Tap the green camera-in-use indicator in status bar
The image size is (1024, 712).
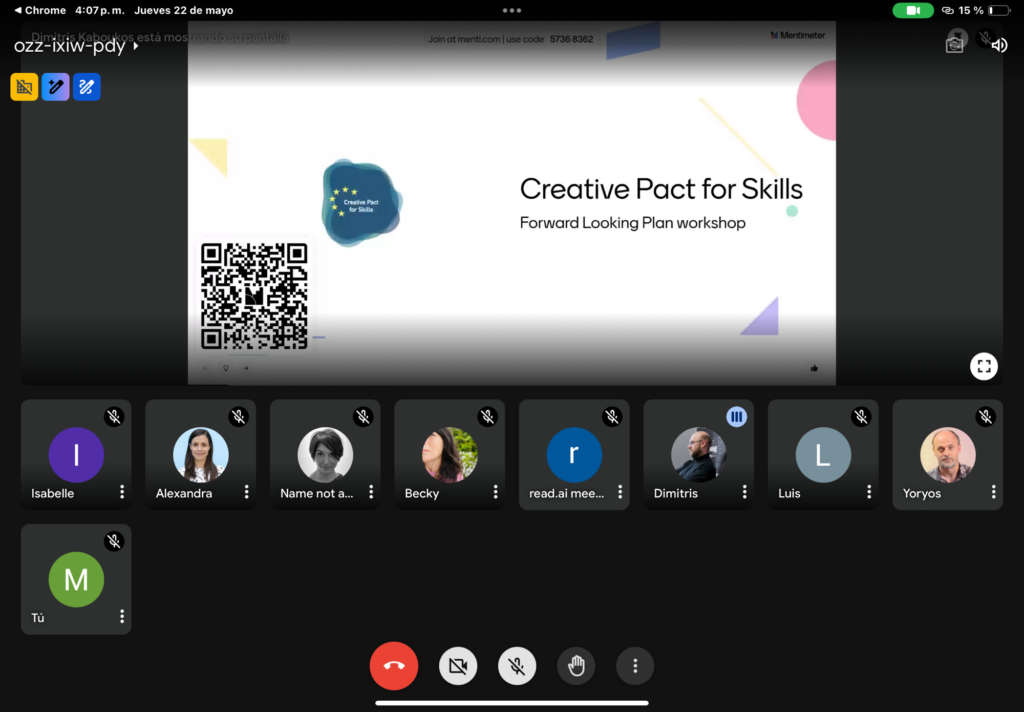tap(912, 11)
